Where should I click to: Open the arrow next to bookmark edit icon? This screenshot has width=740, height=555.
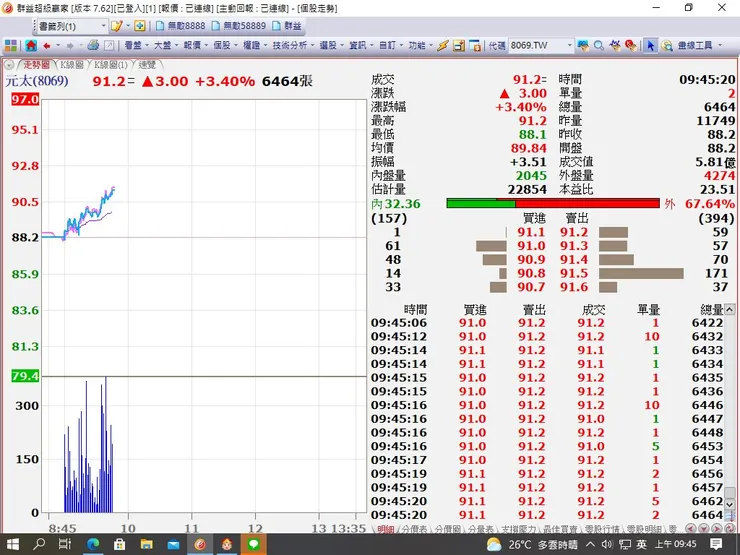click(128, 26)
